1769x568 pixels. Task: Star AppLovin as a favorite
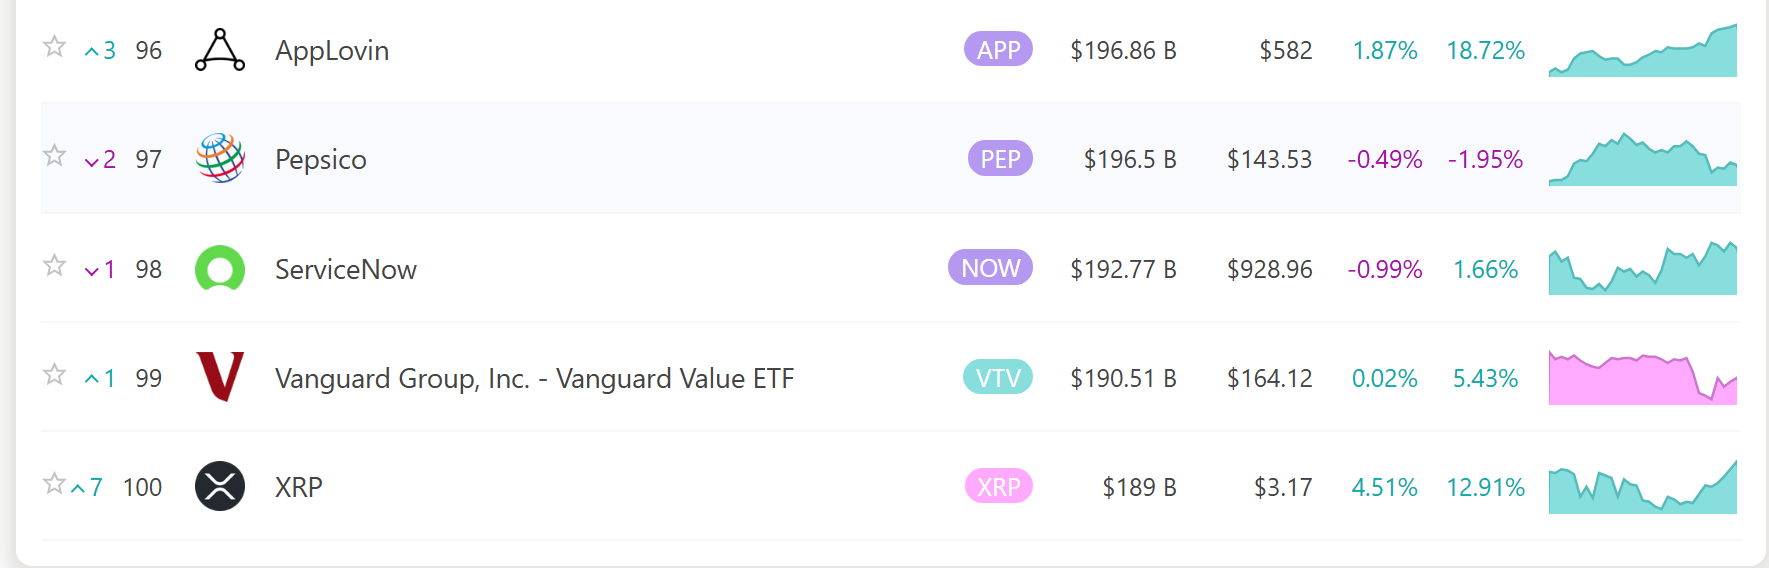click(54, 47)
